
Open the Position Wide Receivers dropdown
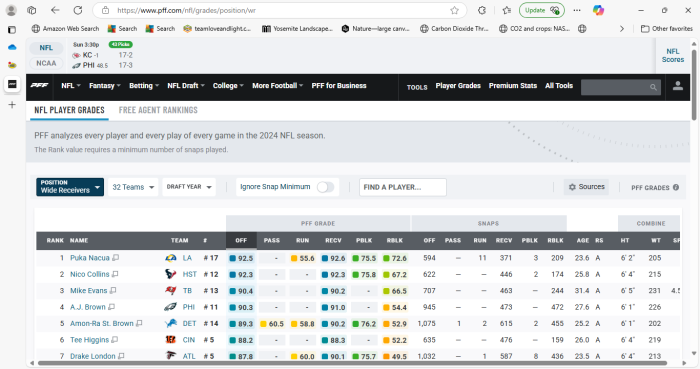coord(70,187)
